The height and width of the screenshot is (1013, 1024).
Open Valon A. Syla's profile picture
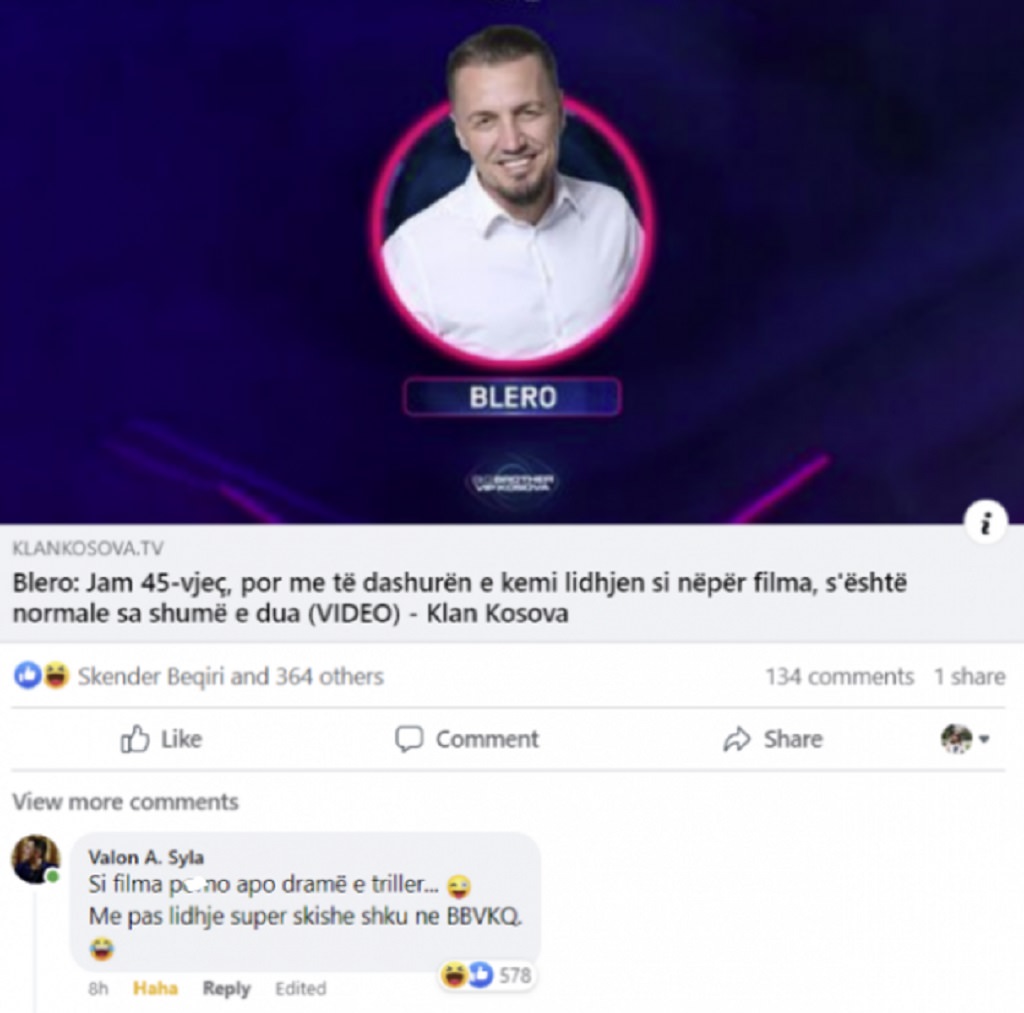(36, 858)
